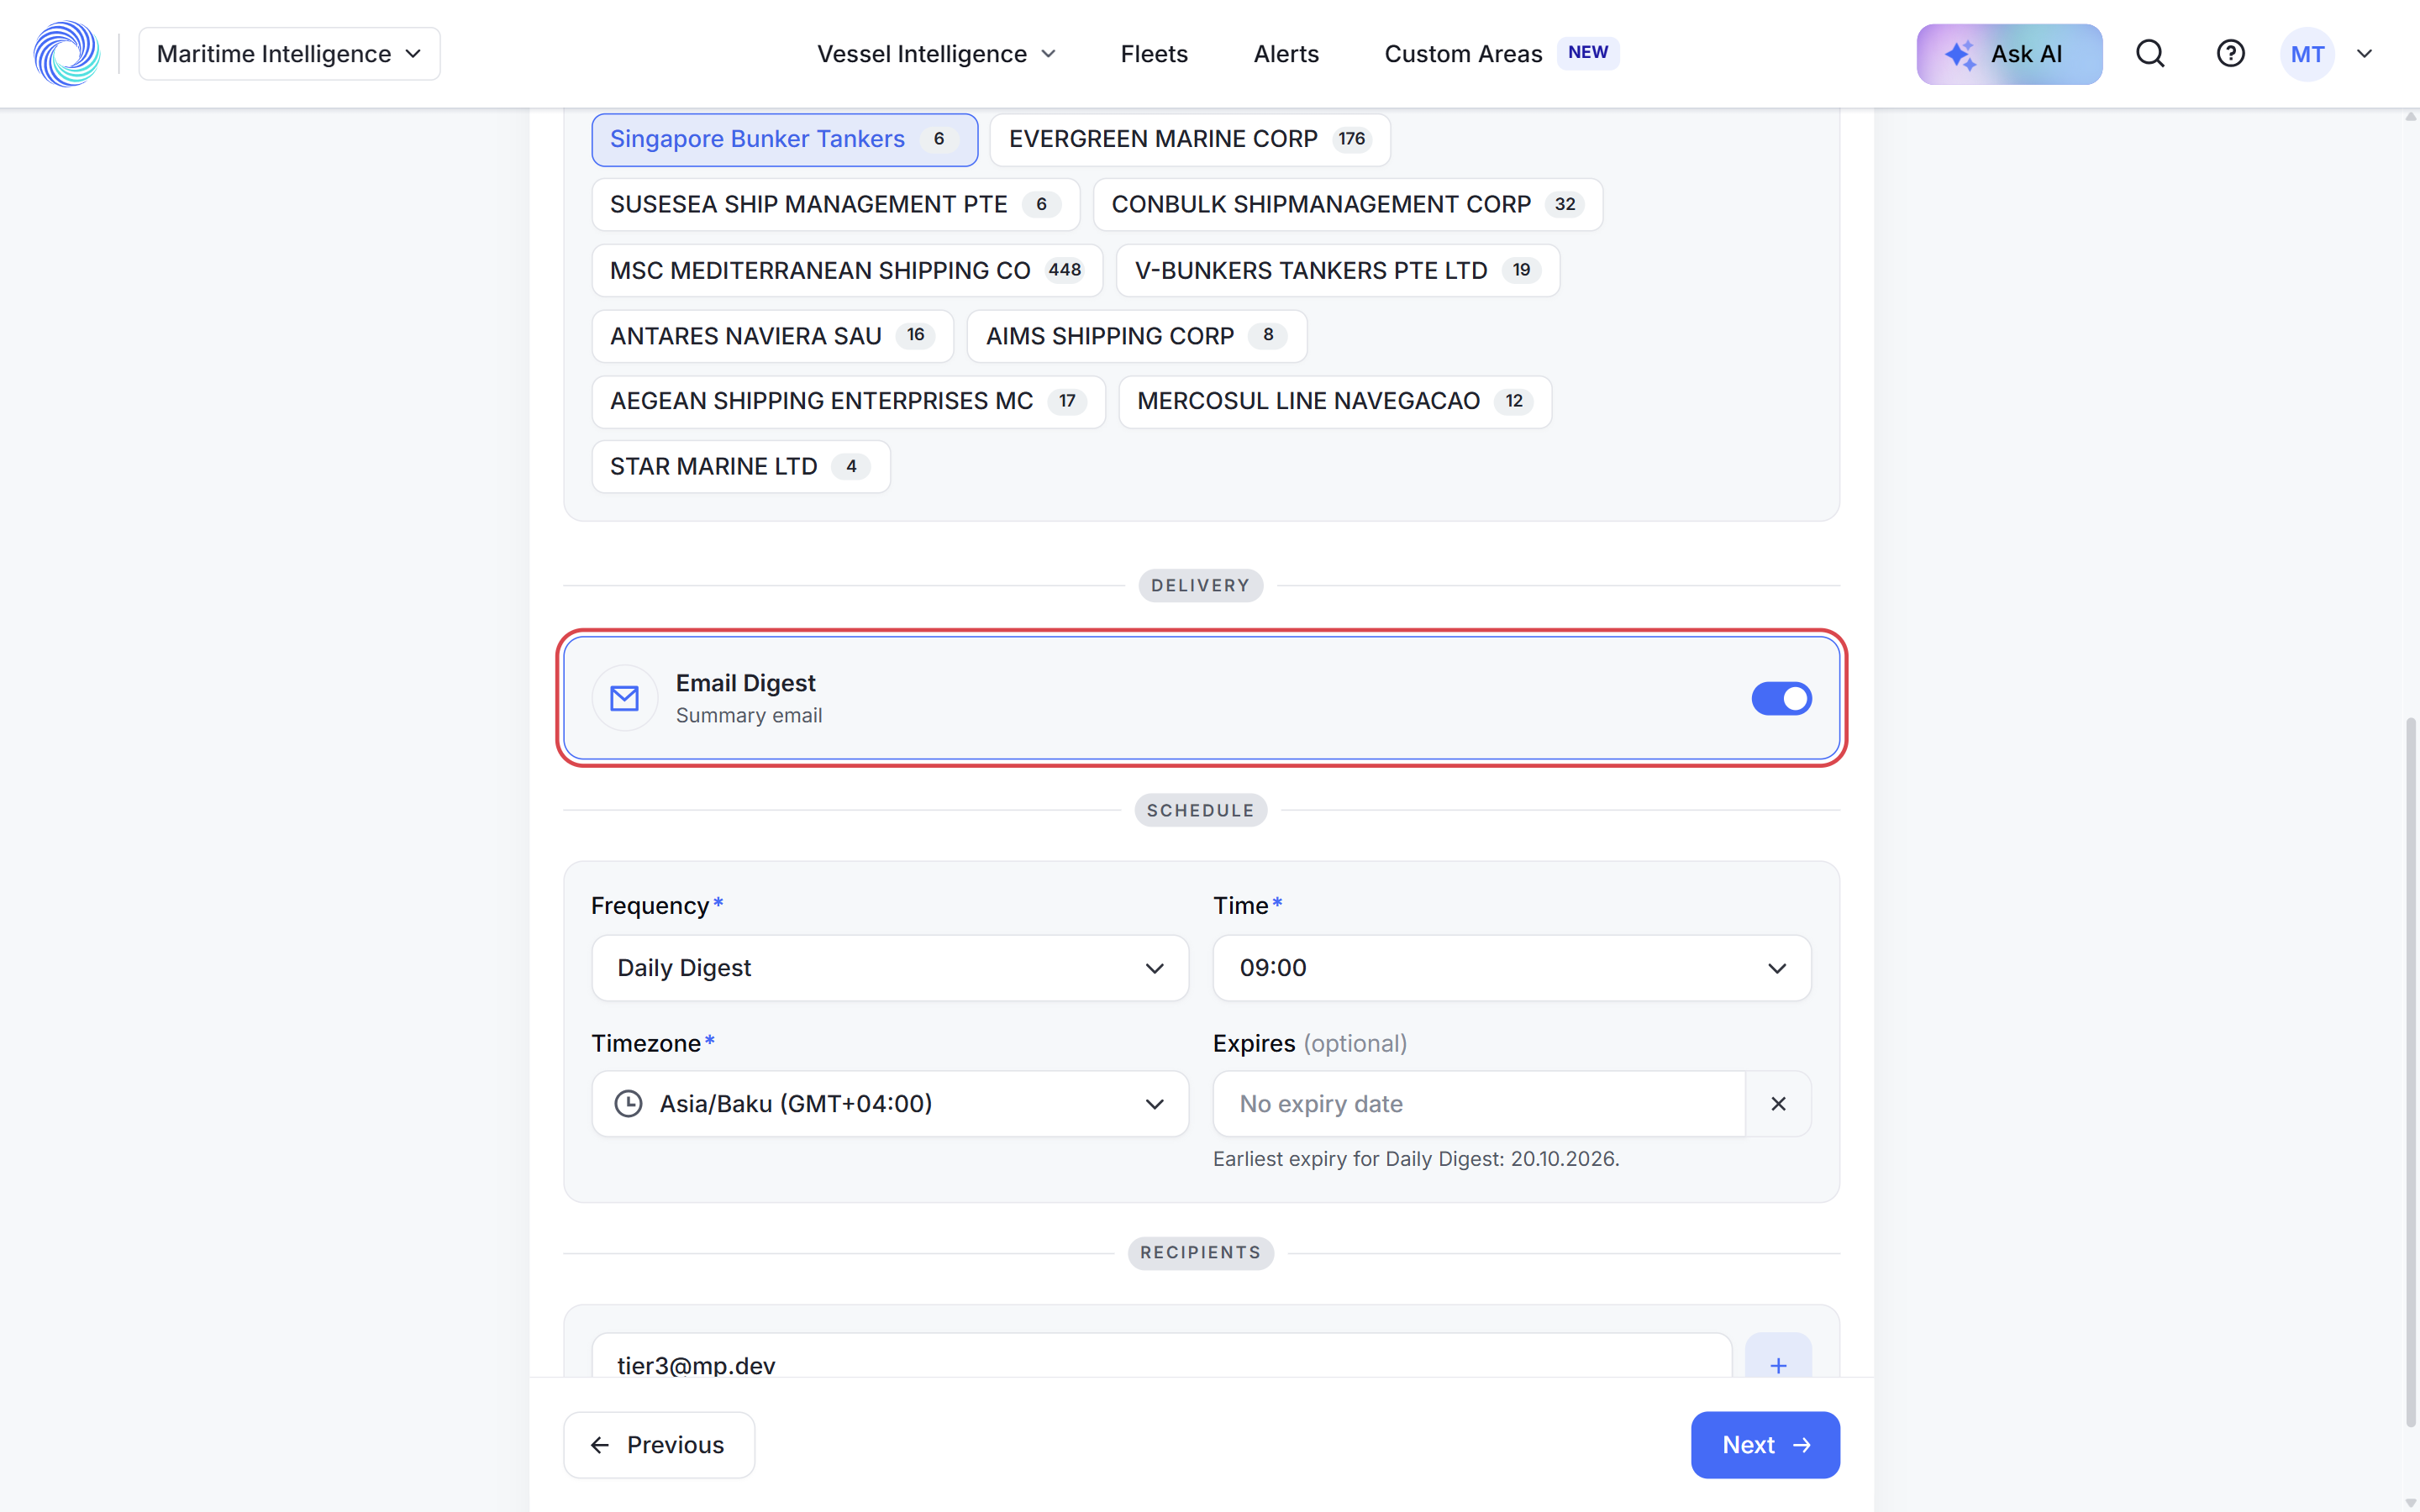Select the EVERGREEN MARINE CORP fleet chip

tap(1189, 139)
